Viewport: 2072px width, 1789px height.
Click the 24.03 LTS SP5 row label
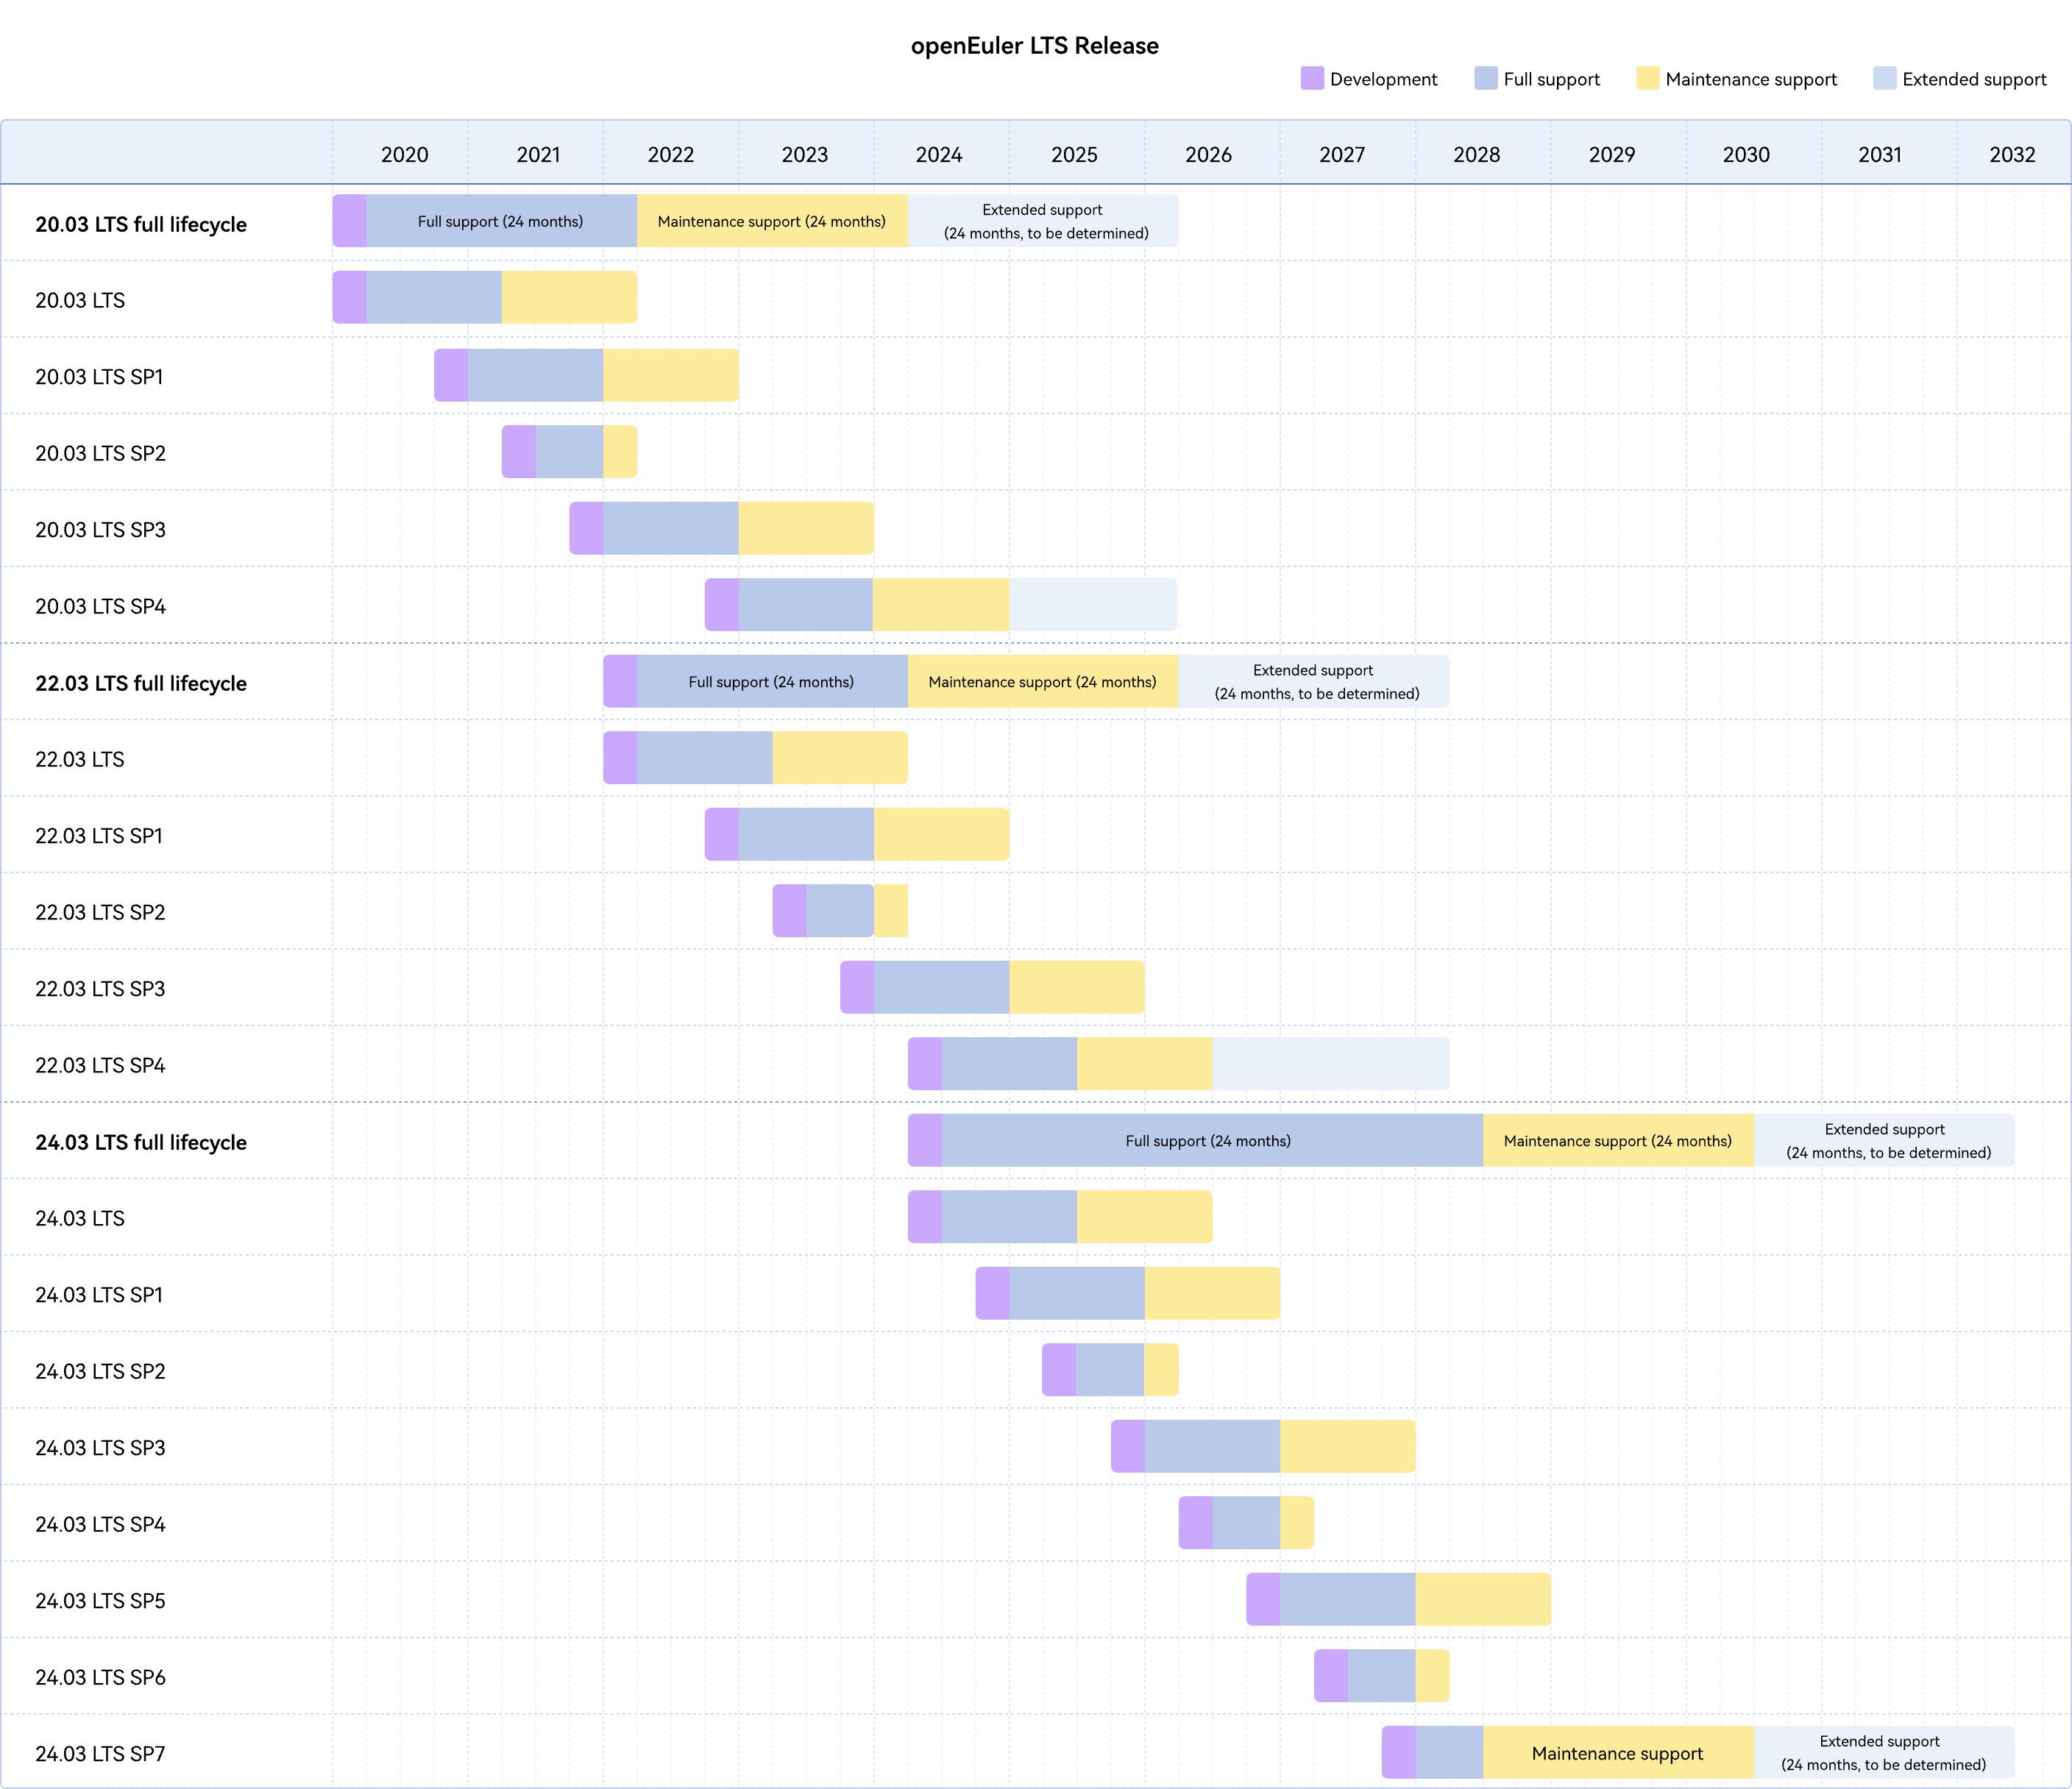(100, 1600)
